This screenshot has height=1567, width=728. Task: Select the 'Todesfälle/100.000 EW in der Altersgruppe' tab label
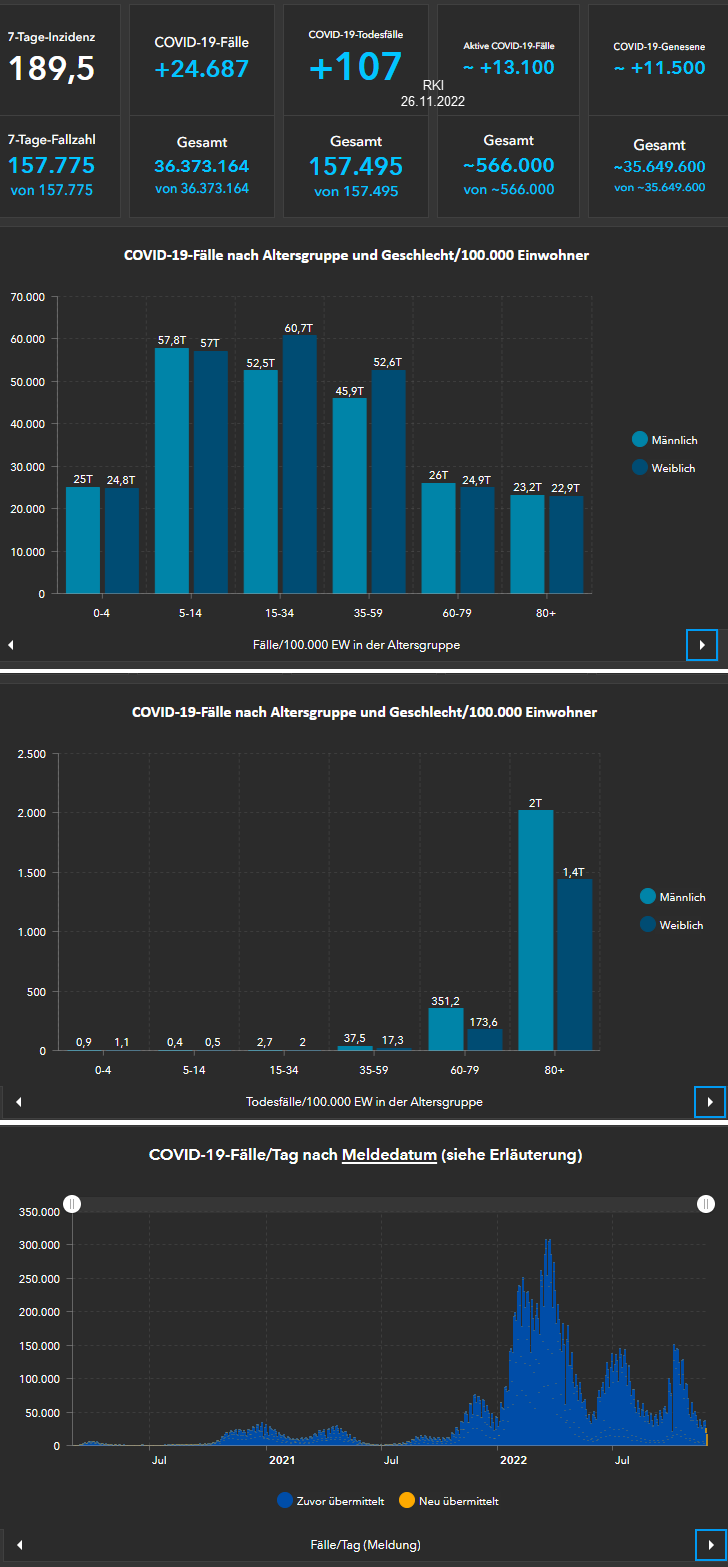[x=364, y=1101]
